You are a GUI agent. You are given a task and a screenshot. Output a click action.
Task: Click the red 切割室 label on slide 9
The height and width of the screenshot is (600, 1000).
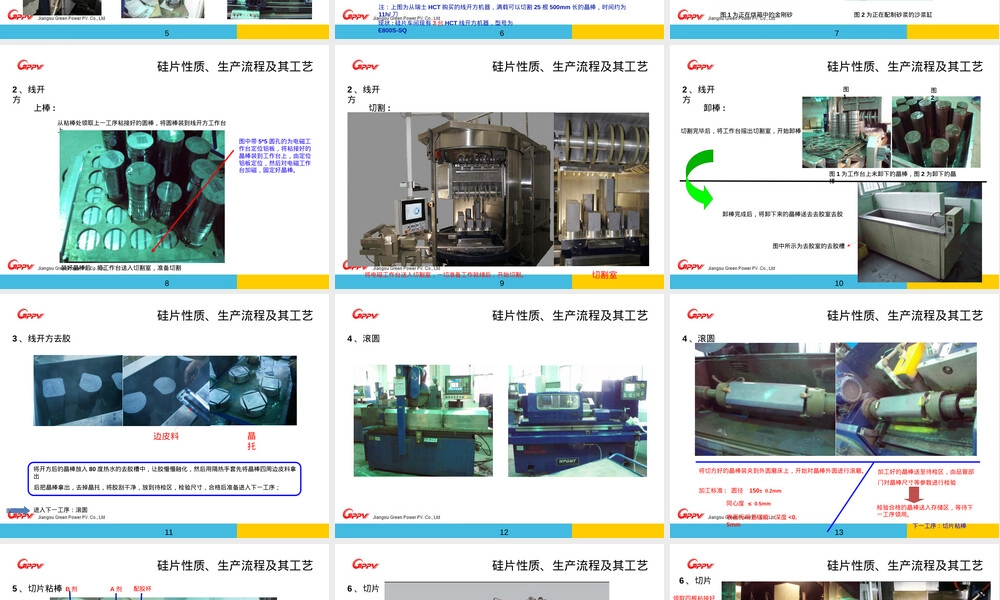click(604, 275)
